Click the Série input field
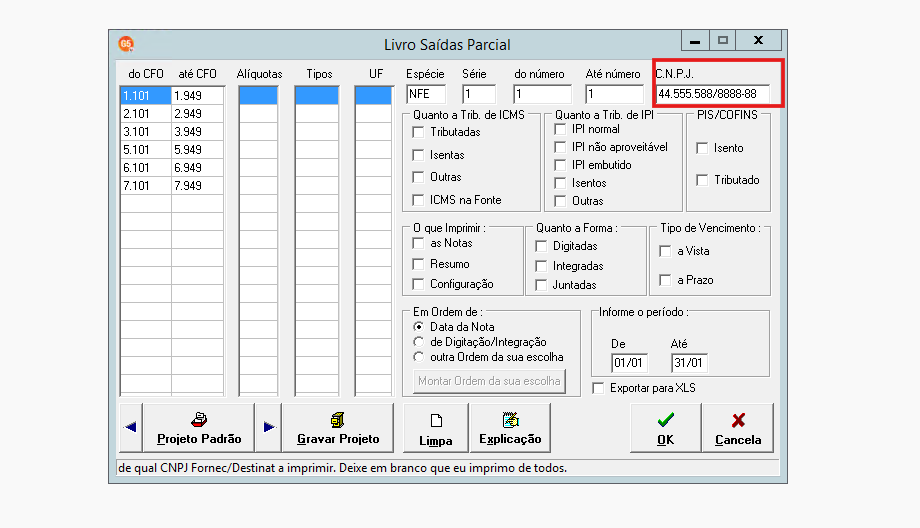This screenshot has width=920, height=528. pos(479,94)
